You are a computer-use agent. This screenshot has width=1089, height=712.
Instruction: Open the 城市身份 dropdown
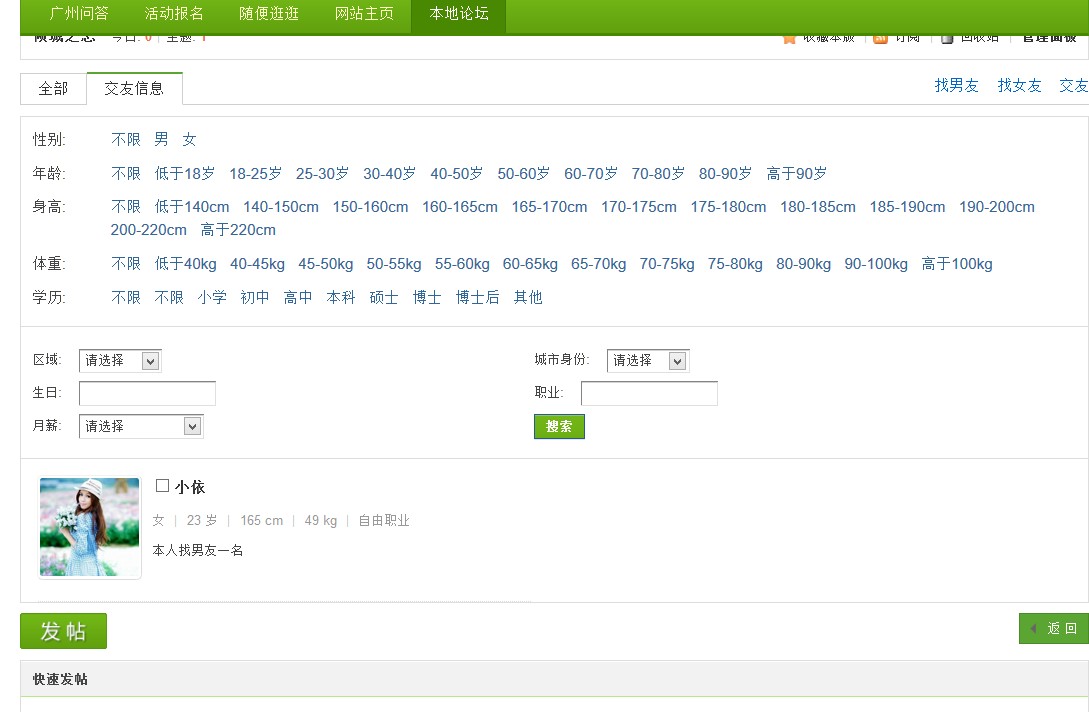pos(648,361)
